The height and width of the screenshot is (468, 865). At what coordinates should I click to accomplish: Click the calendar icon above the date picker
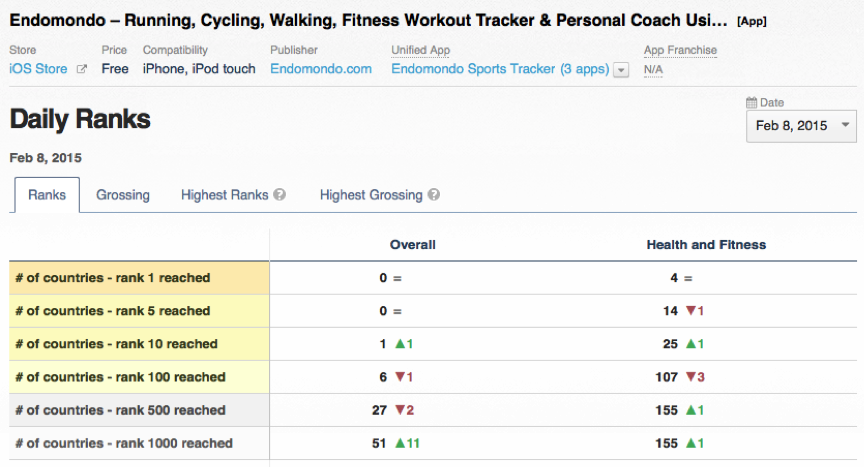tap(752, 102)
